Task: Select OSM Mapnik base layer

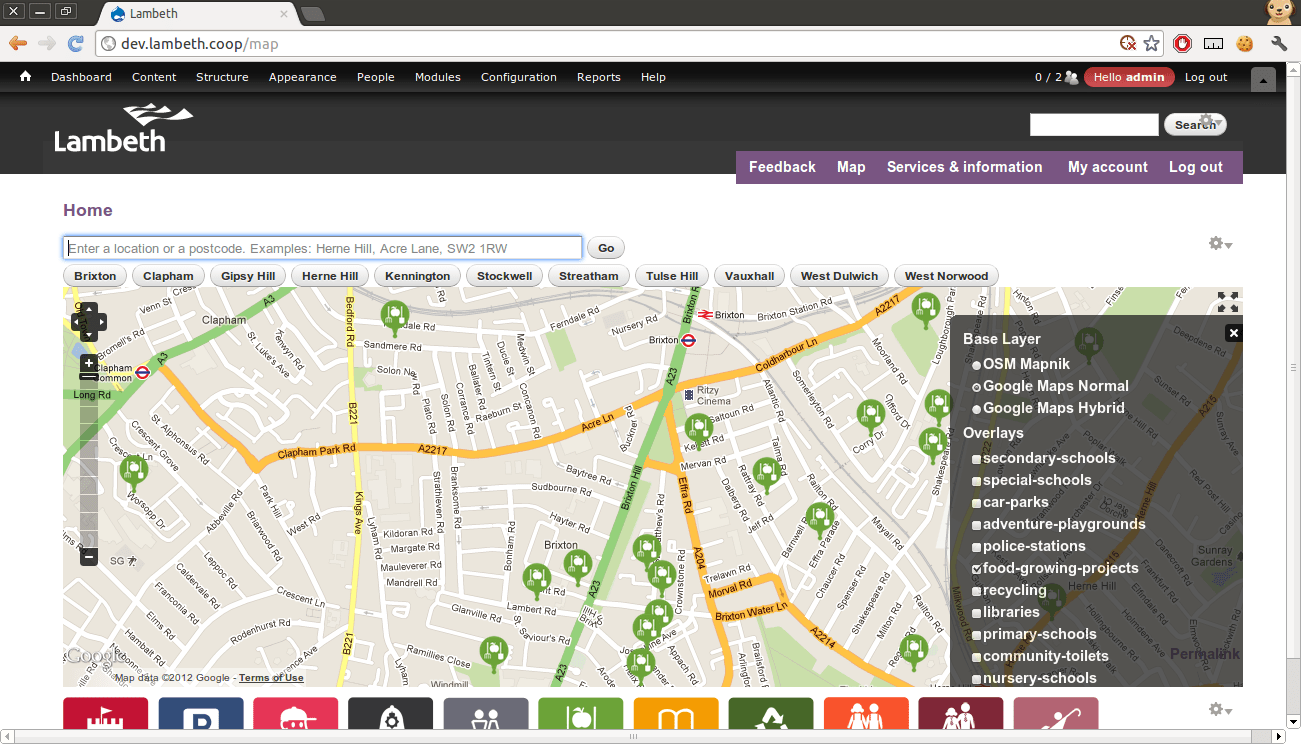Action: (x=977, y=365)
